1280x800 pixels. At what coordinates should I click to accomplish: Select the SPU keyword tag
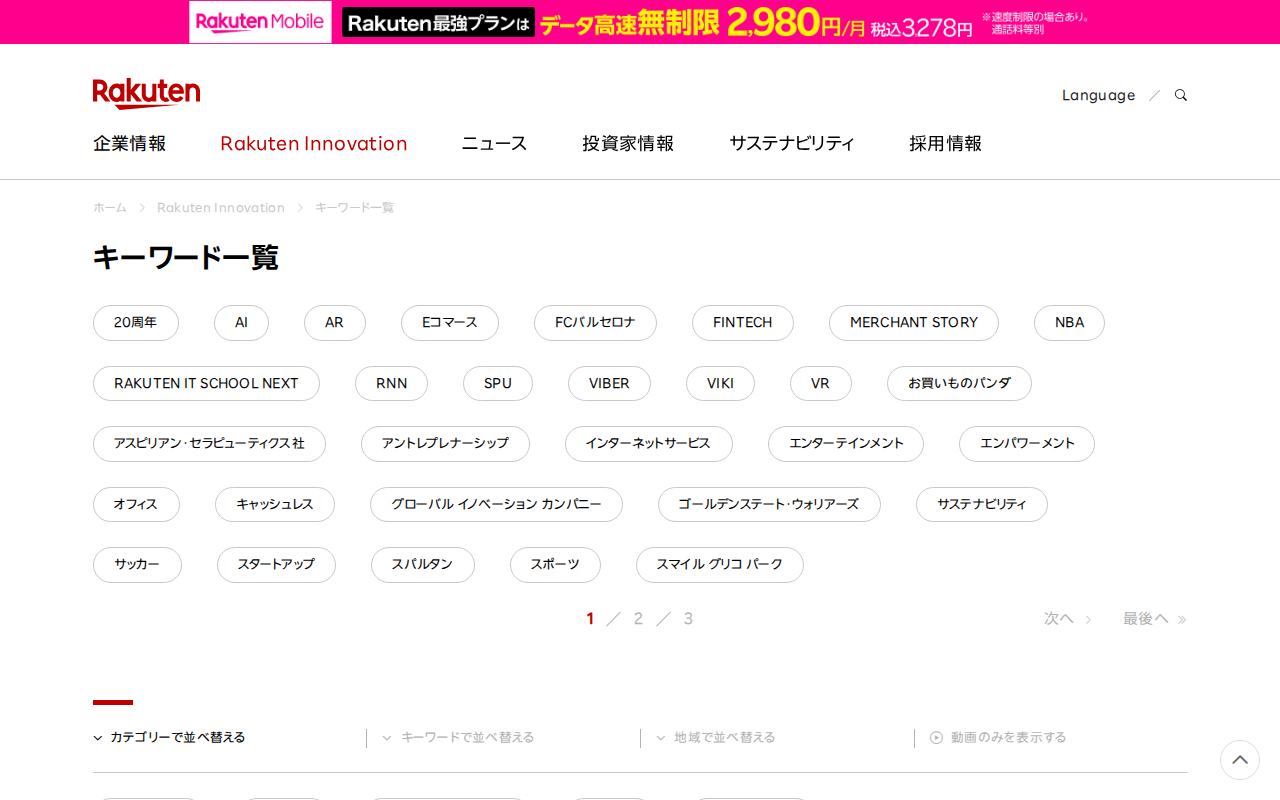[x=498, y=384]
